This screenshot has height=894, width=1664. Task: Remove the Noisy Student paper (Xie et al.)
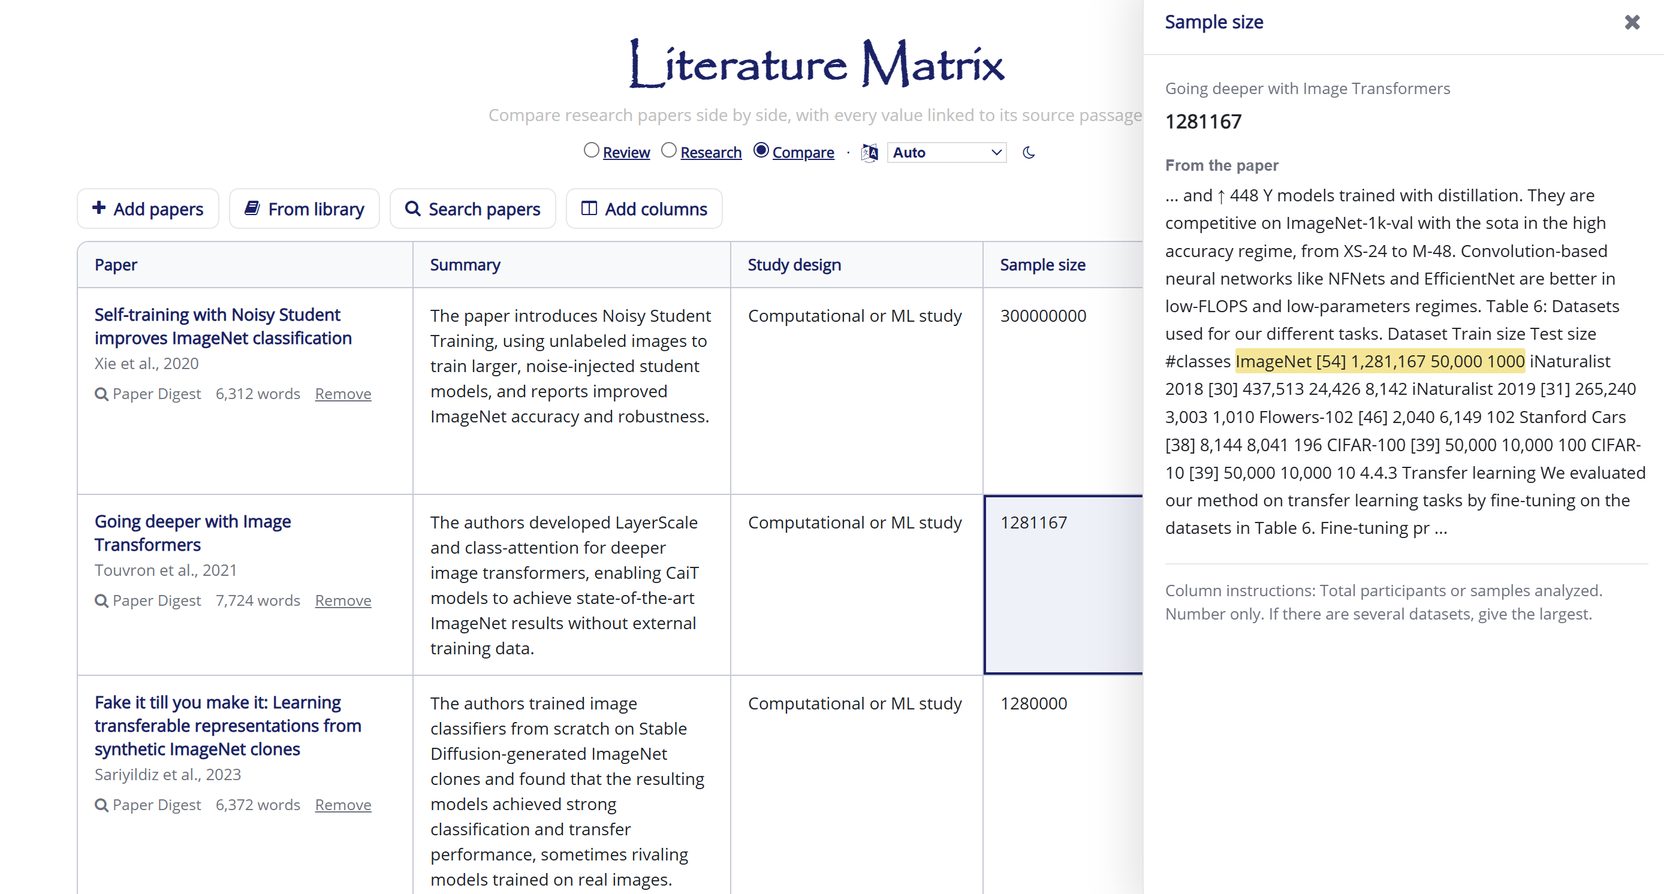coord(343,394)
